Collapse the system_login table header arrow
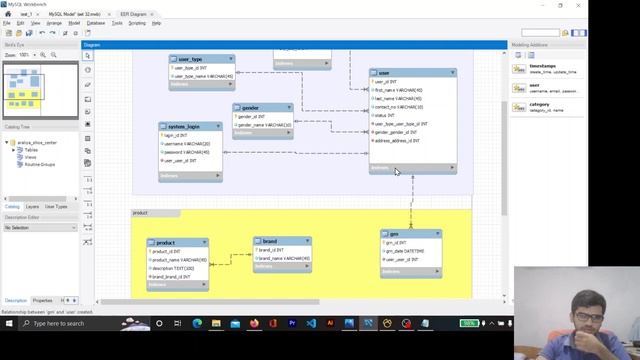Viewport: 640px width, 360px height. (x=218, y=127)
